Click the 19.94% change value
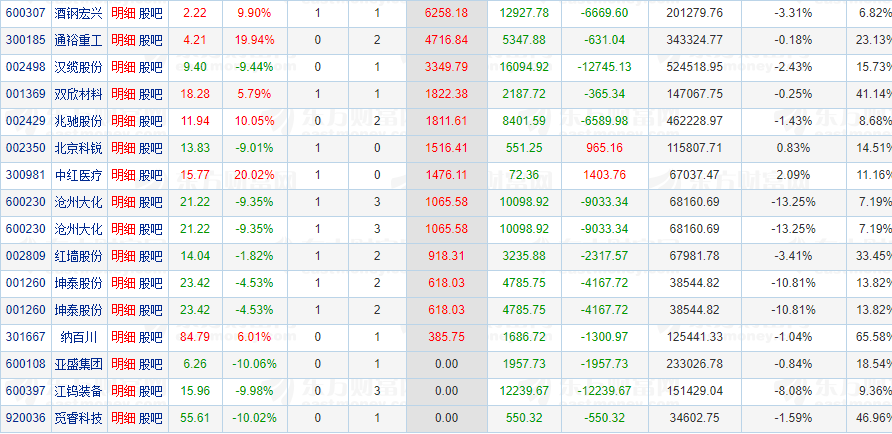Image resolution: width=892 pixels, height=434 pixels. pyautogui.click(x=255, y=40)
